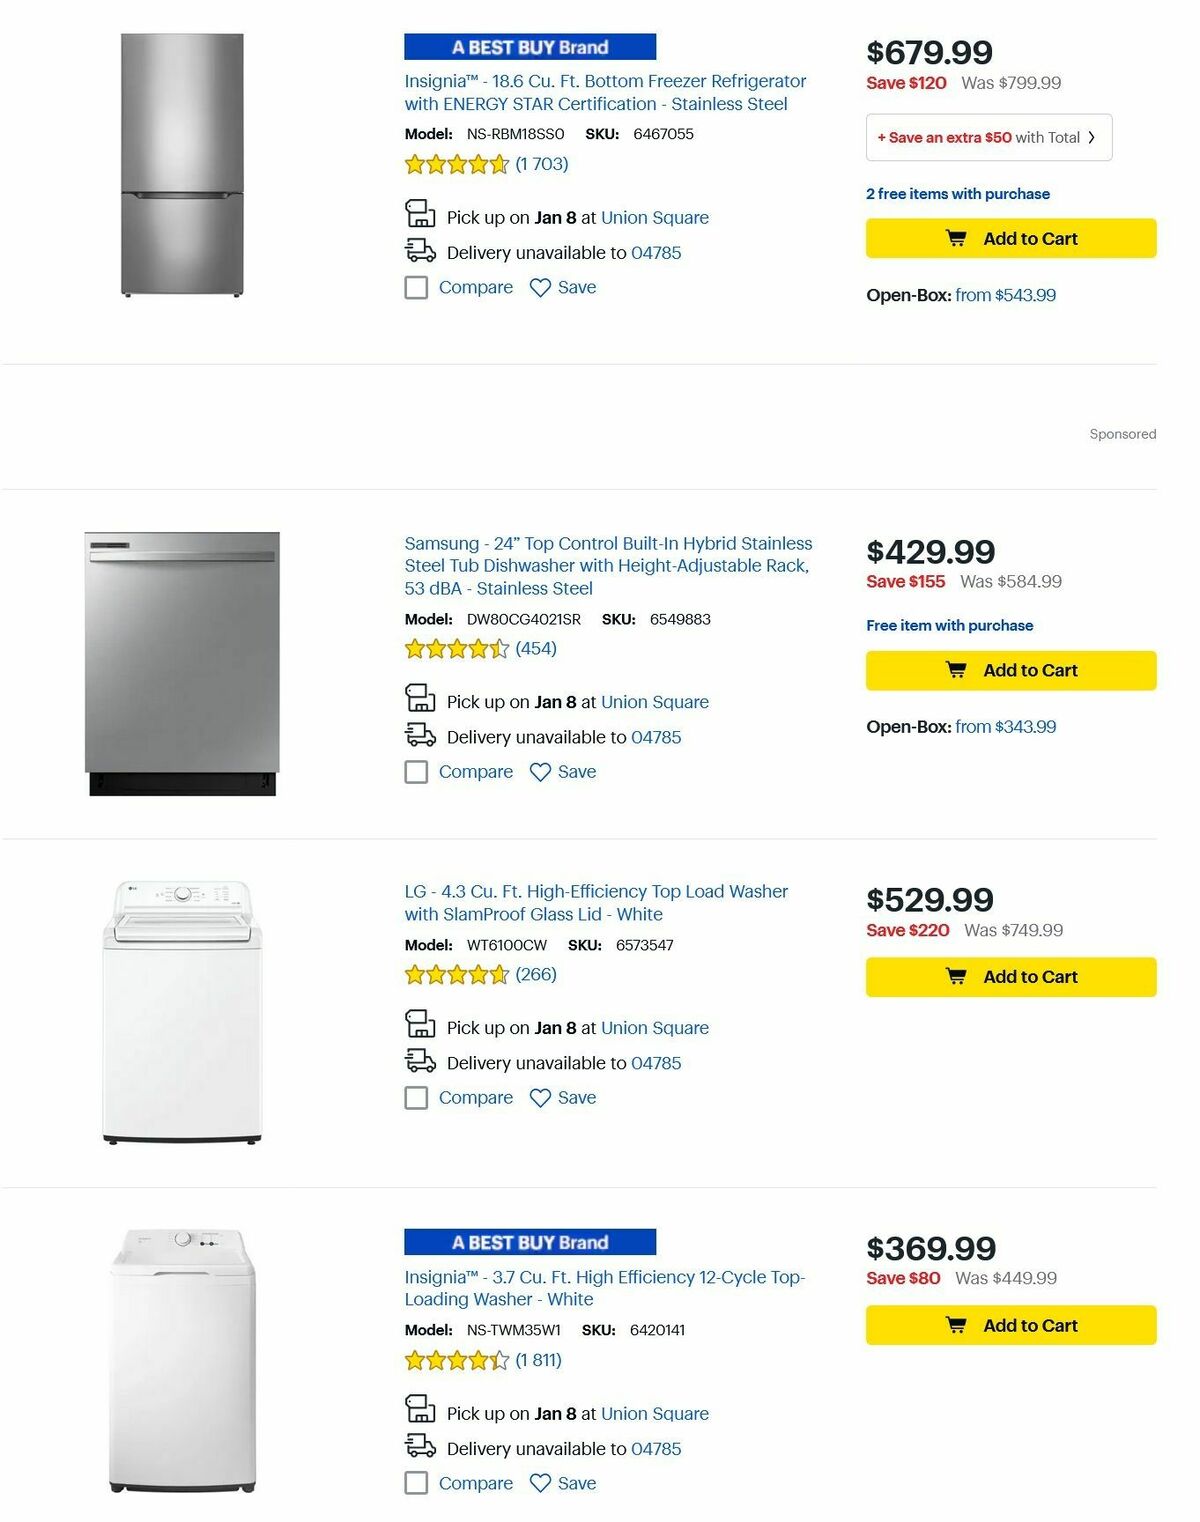Click the delivery truck icon for the Insignia refrigerator
The width and height of the screenshot is (1200, 1522).
(419, 252)
